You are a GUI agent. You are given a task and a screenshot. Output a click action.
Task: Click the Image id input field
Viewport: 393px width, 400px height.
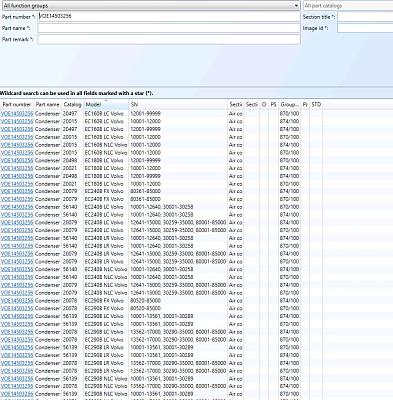coord(365,28)
